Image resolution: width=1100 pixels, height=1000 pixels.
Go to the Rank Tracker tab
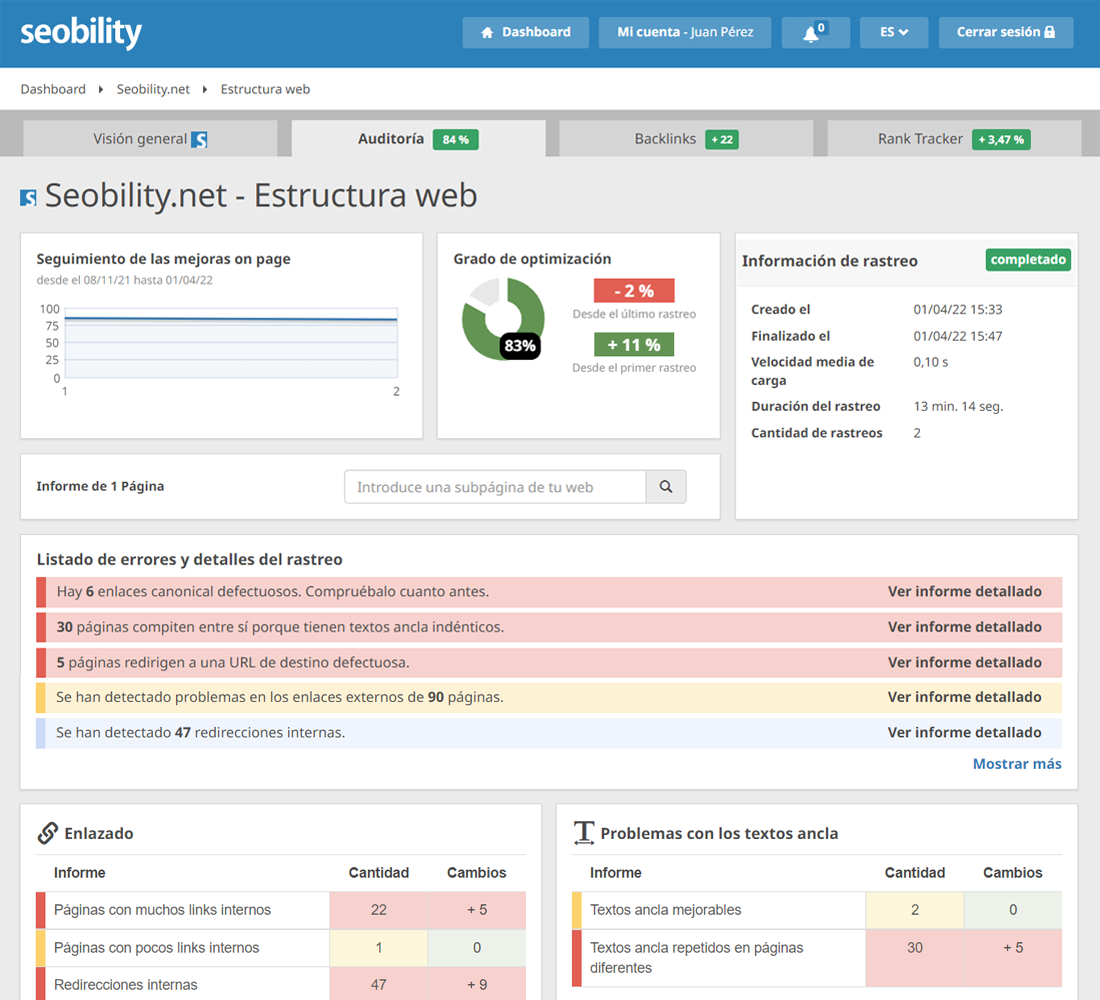954,139
